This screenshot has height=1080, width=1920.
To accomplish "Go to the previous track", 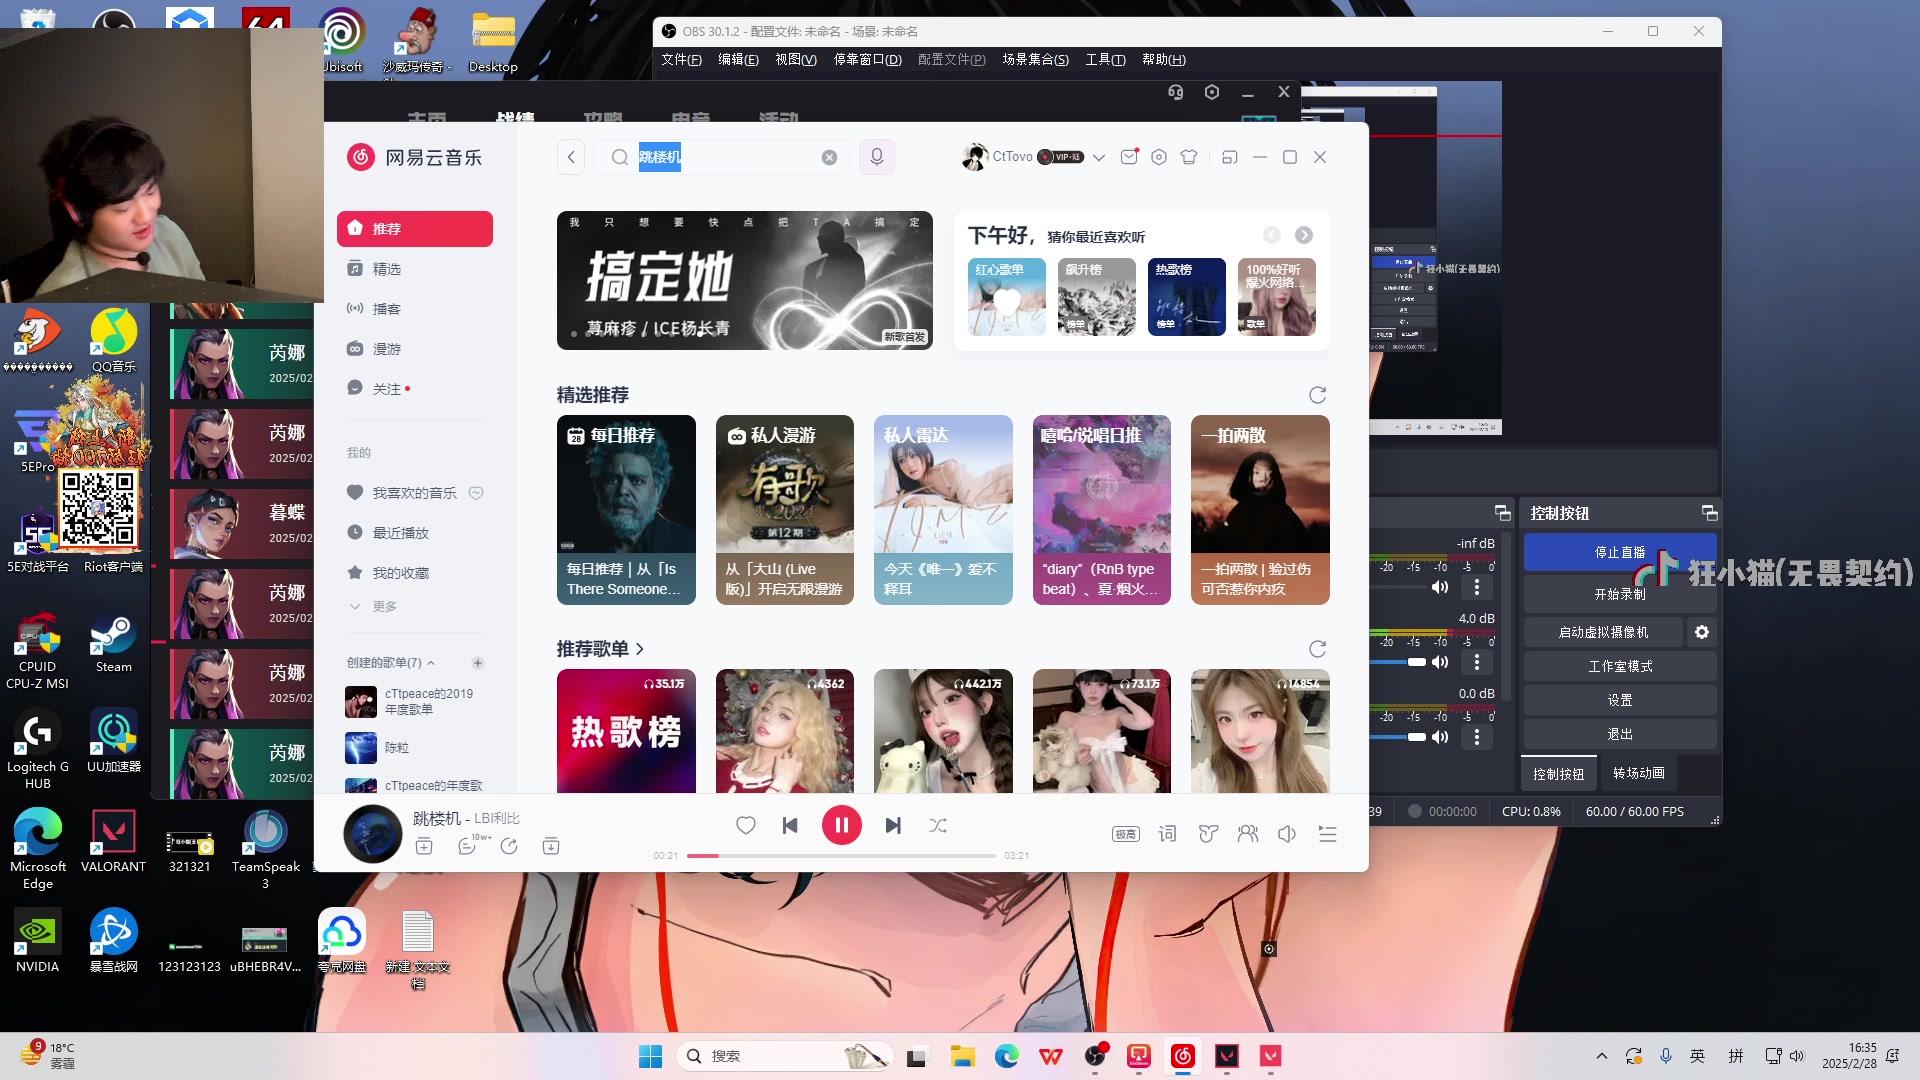I will pyautogui.click(x=790, y=826).
